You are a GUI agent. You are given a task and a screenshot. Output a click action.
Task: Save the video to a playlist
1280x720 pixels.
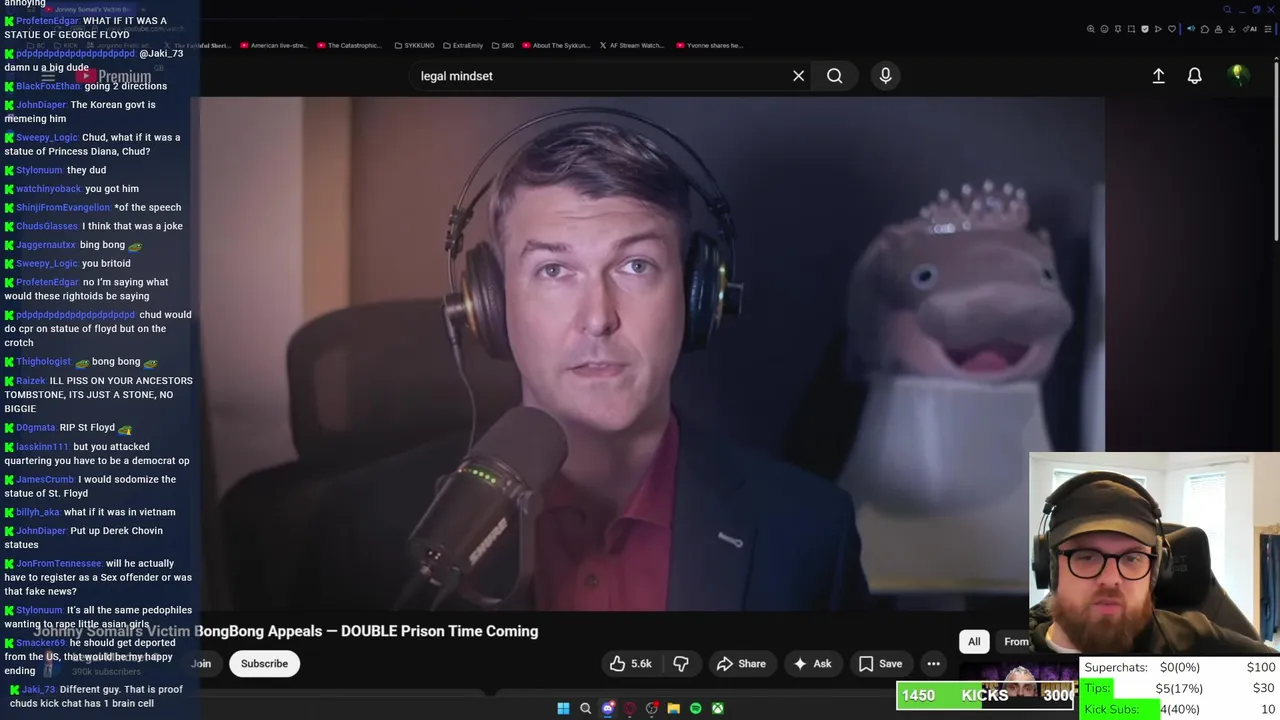(x=880, y=664)
